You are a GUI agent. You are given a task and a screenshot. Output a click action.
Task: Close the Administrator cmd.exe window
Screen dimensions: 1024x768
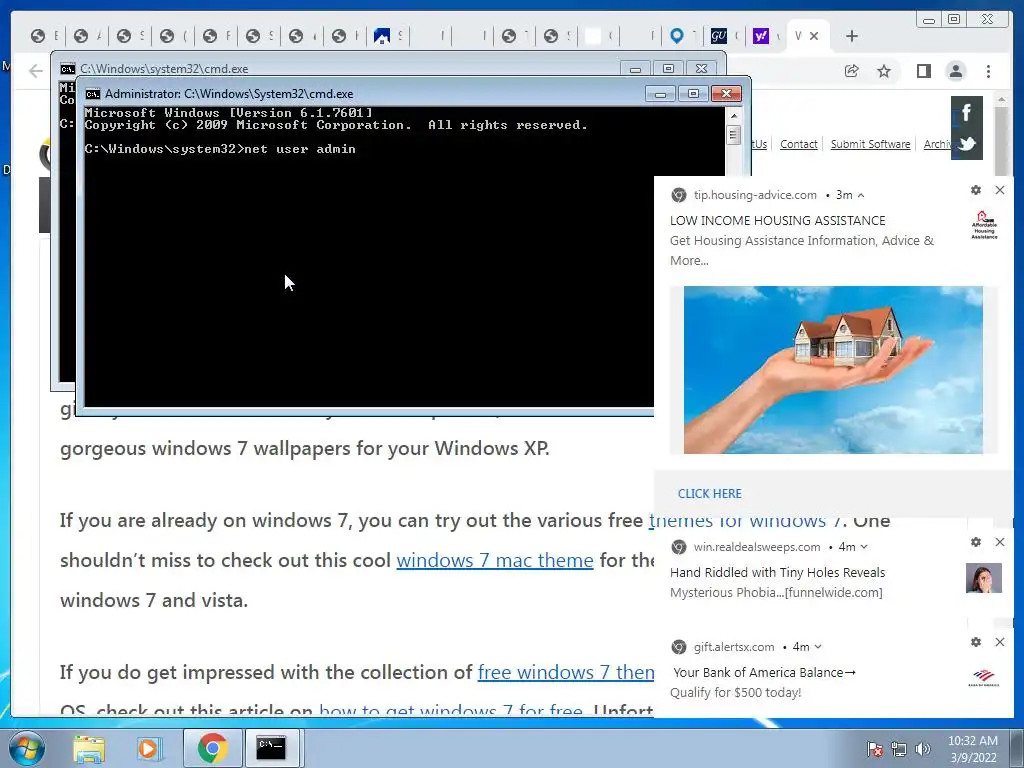click(x=726, y=94)
